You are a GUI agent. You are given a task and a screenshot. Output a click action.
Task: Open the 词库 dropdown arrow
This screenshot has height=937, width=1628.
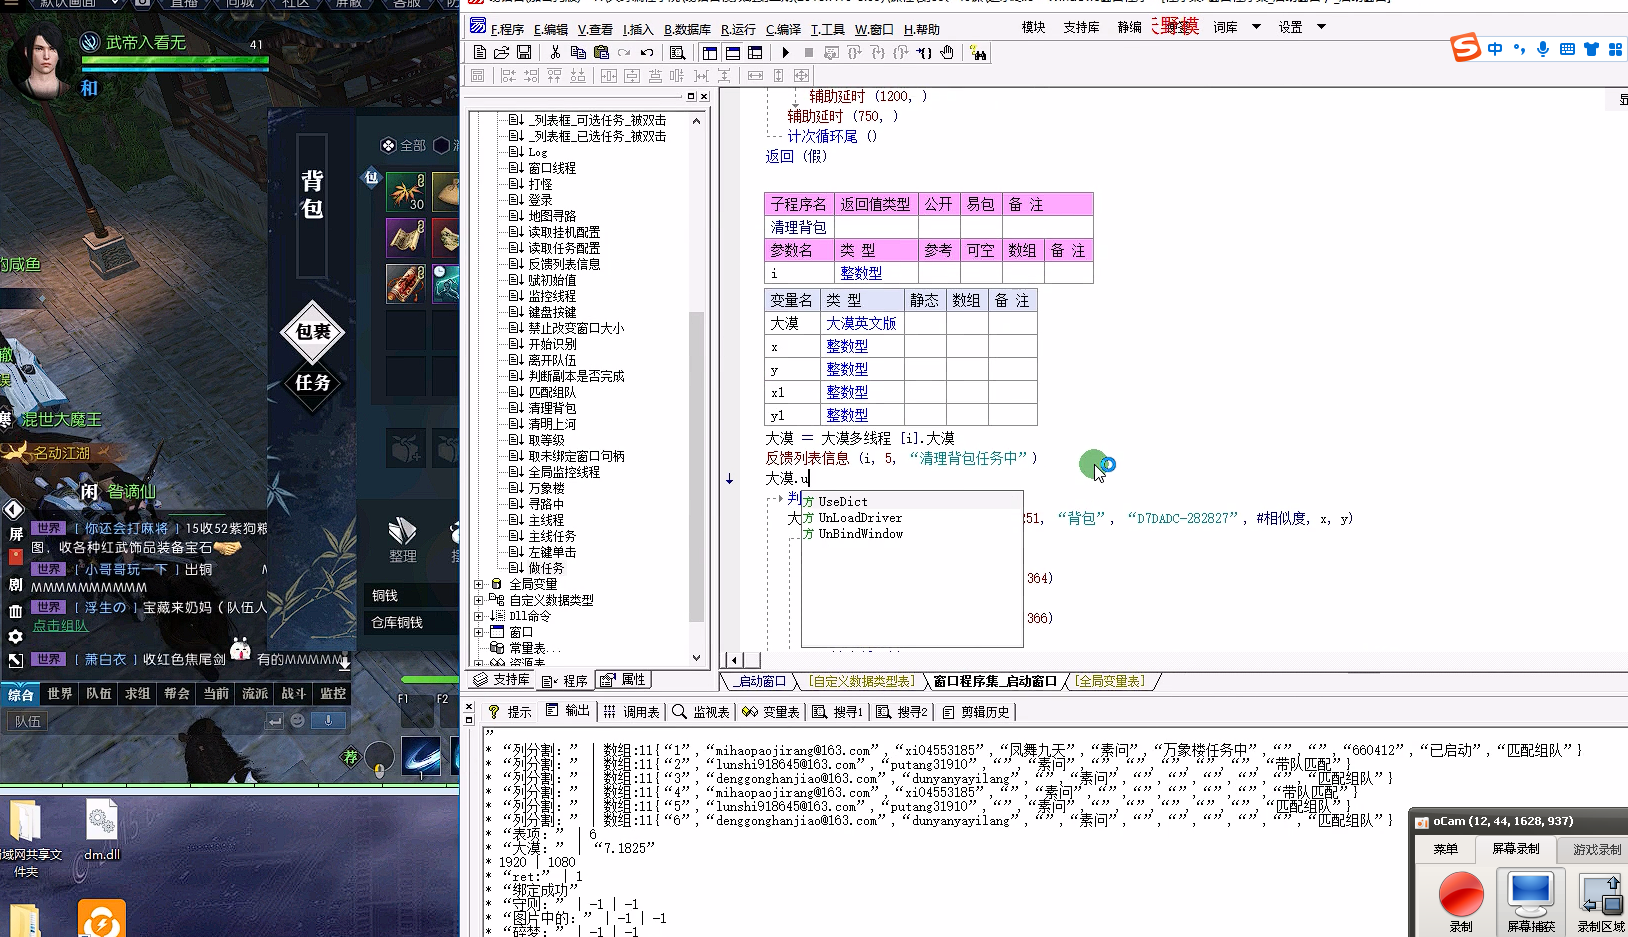point(1256,27)
